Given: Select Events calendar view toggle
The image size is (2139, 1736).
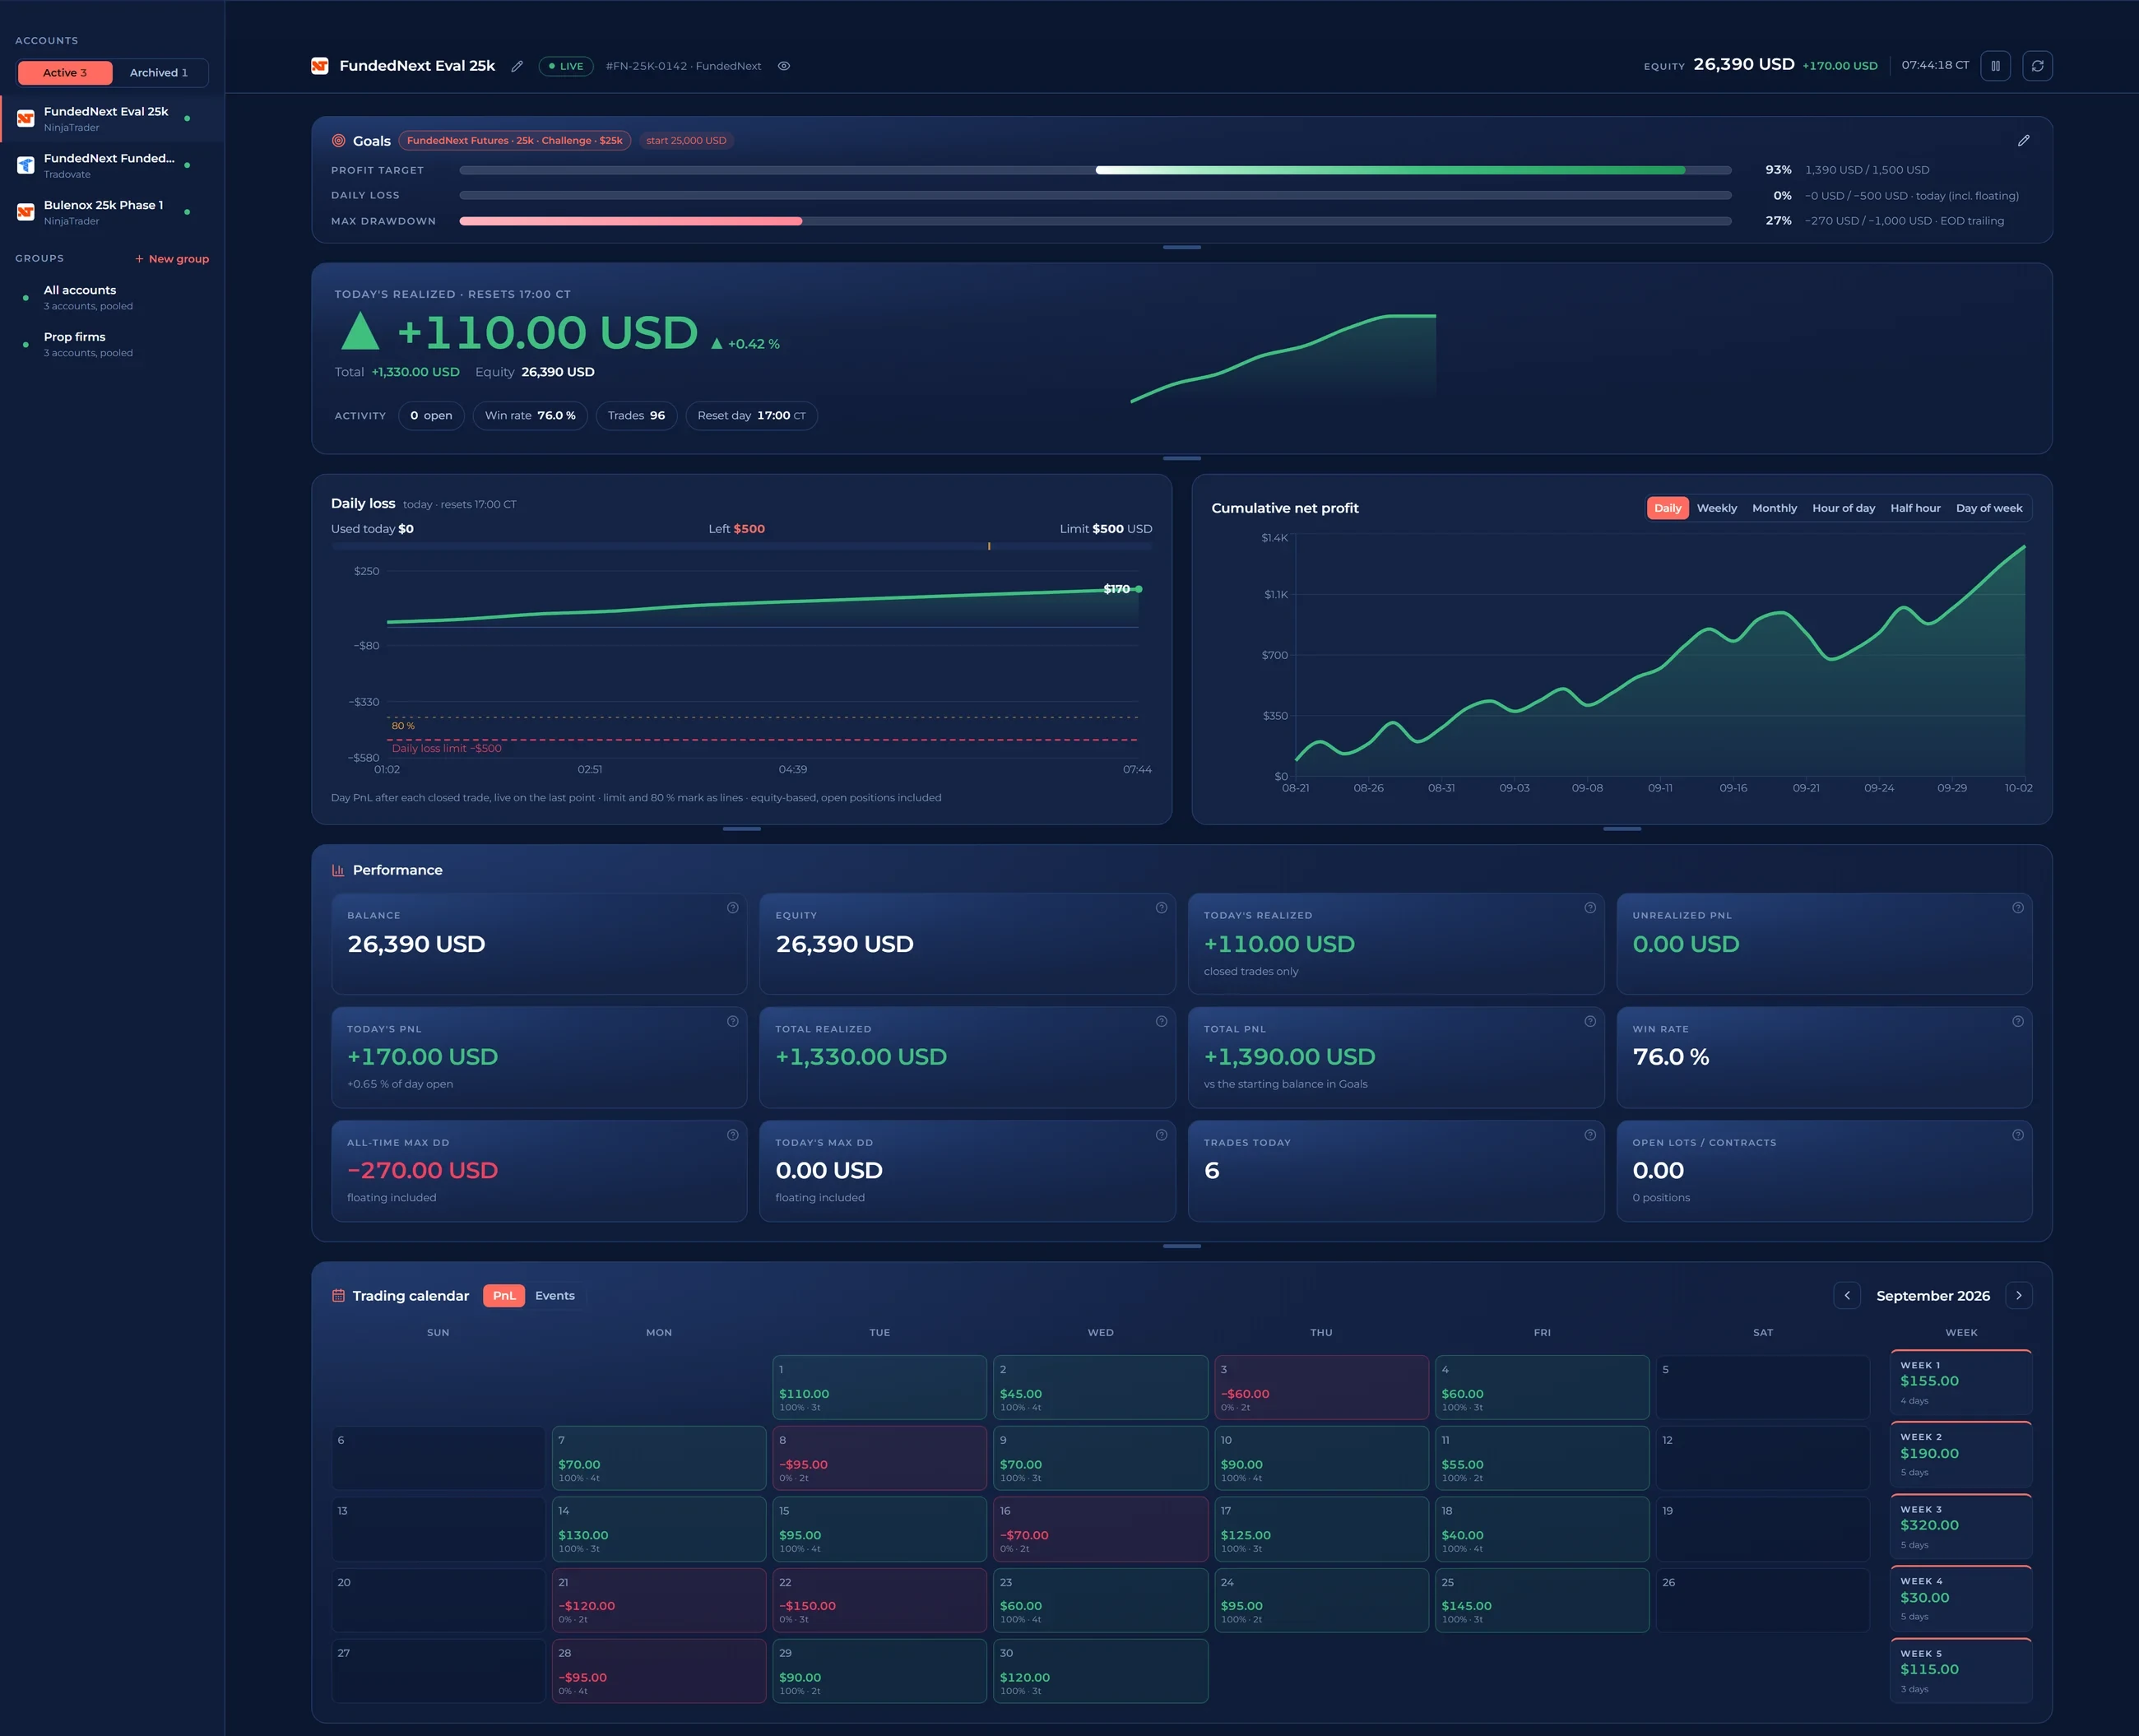Looking at the screenshot, I should pos(555,1295).
